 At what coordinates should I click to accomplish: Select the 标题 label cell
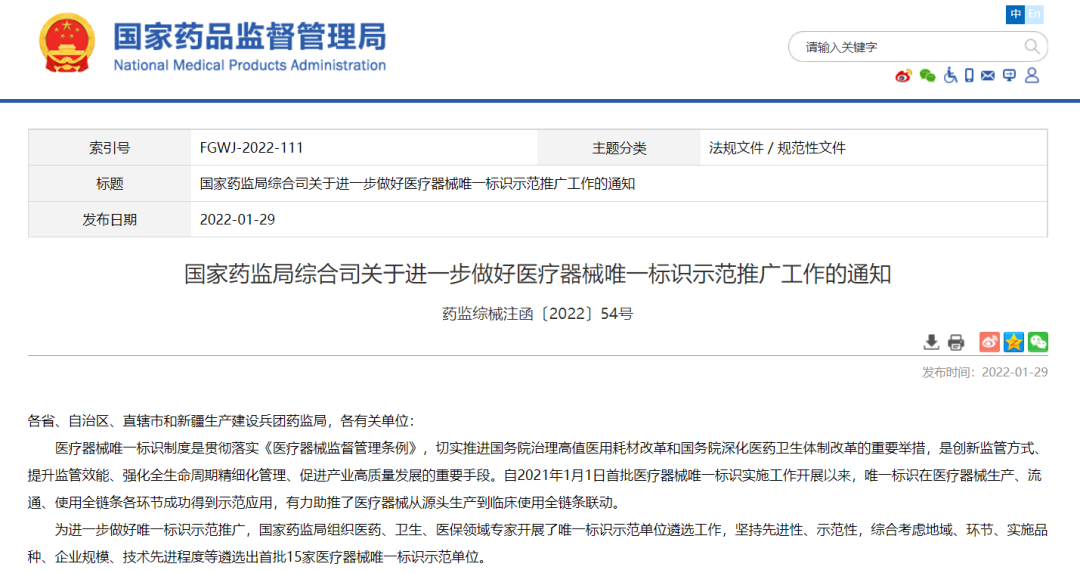pyautogui.click(x=110, y=184)
